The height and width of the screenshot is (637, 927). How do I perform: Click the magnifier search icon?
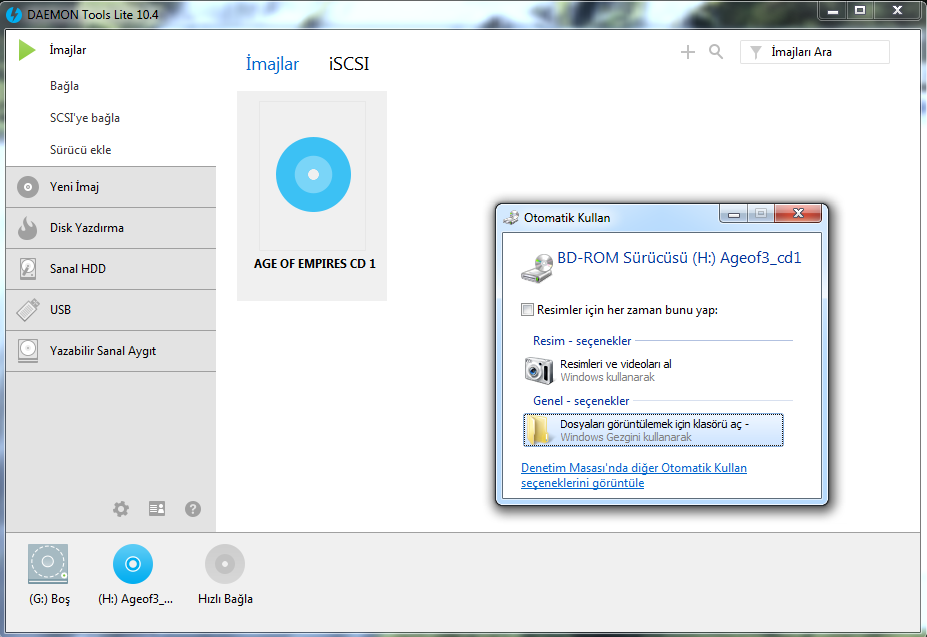tap(716, 52)
